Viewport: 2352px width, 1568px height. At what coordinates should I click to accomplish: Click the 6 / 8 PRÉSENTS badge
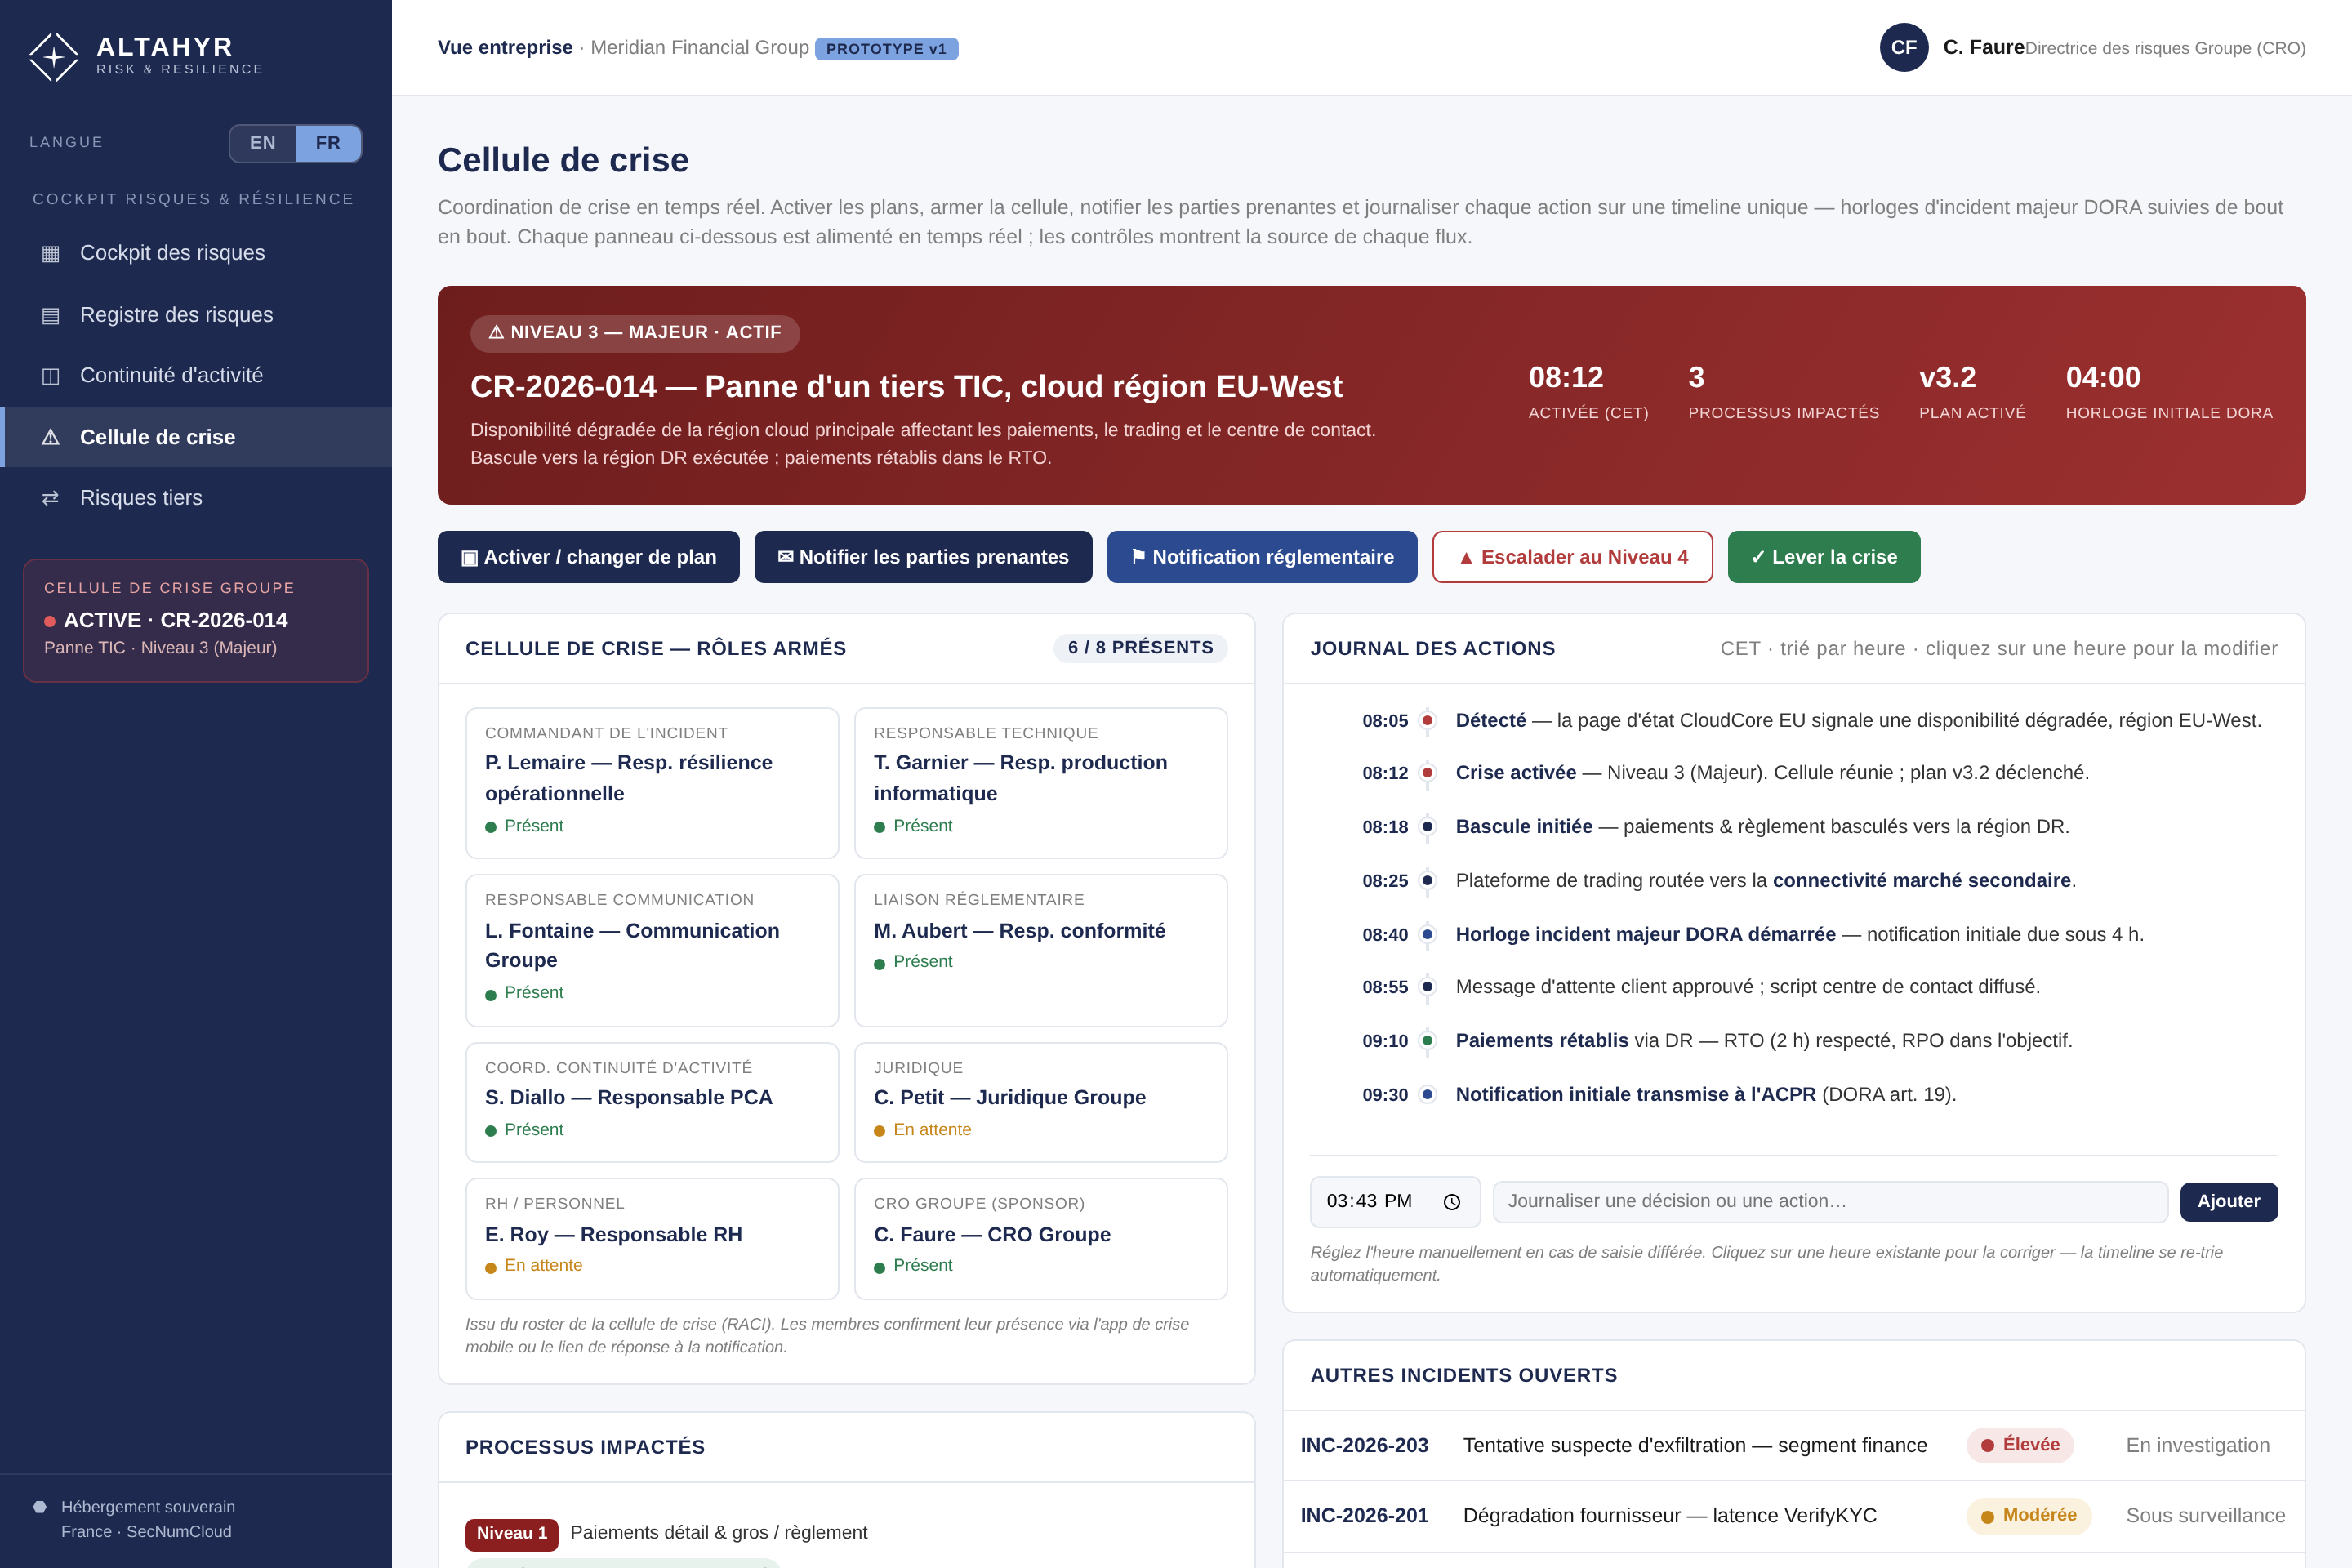1140,648
